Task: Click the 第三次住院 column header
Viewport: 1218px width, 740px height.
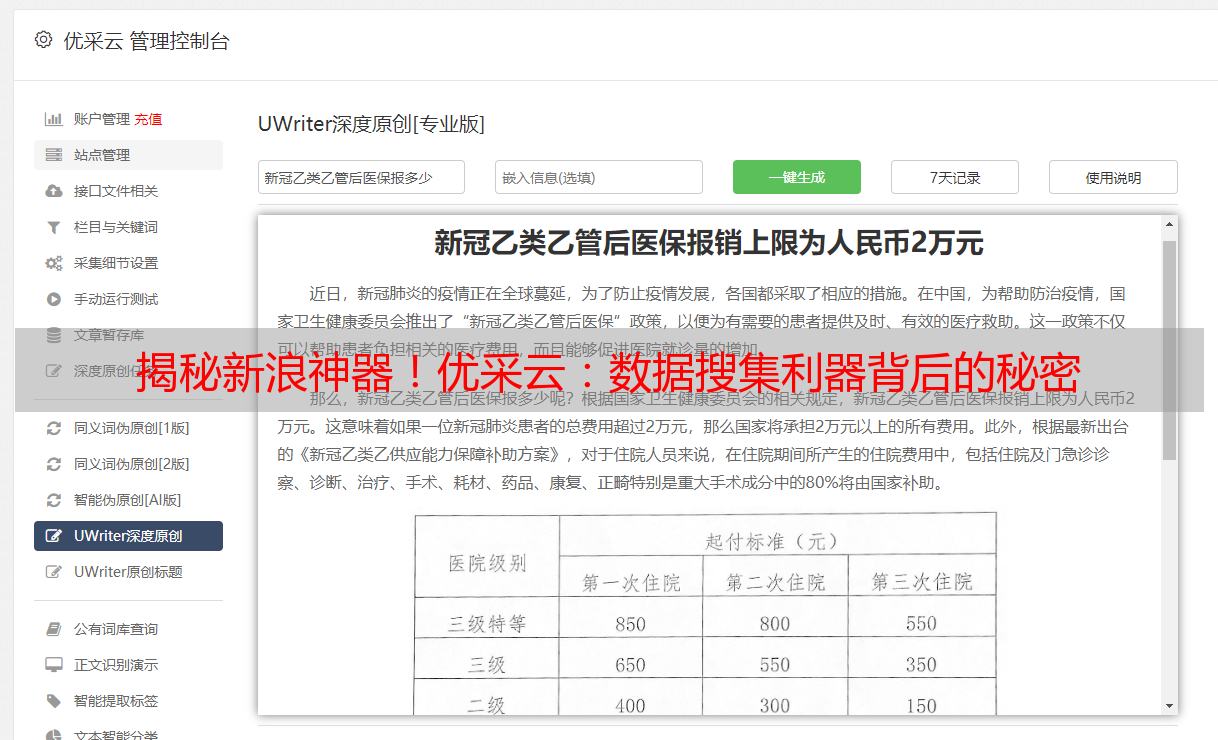Action: (x=921, y=582)
